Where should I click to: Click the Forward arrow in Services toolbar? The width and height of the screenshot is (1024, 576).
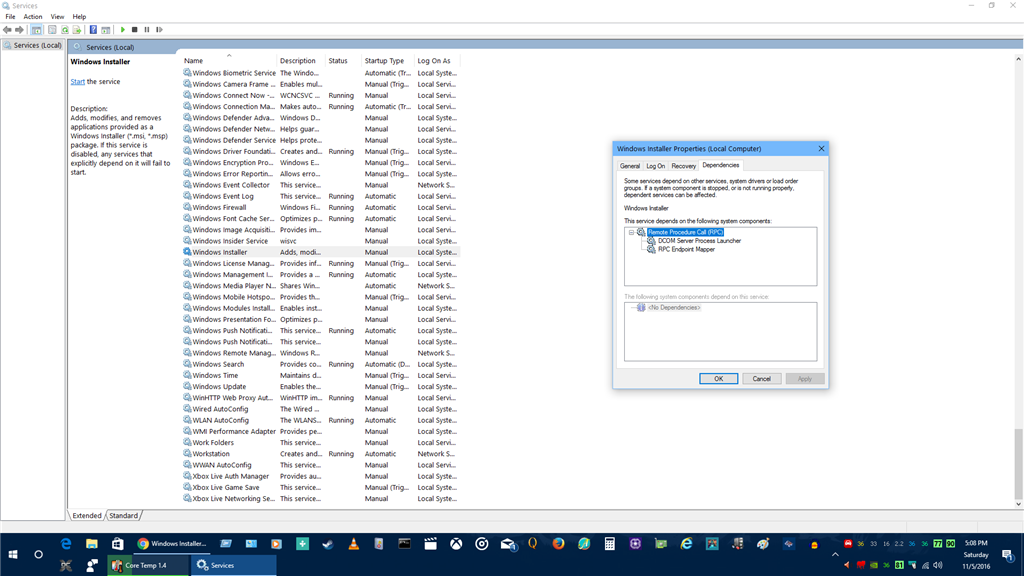click(19, 29)
